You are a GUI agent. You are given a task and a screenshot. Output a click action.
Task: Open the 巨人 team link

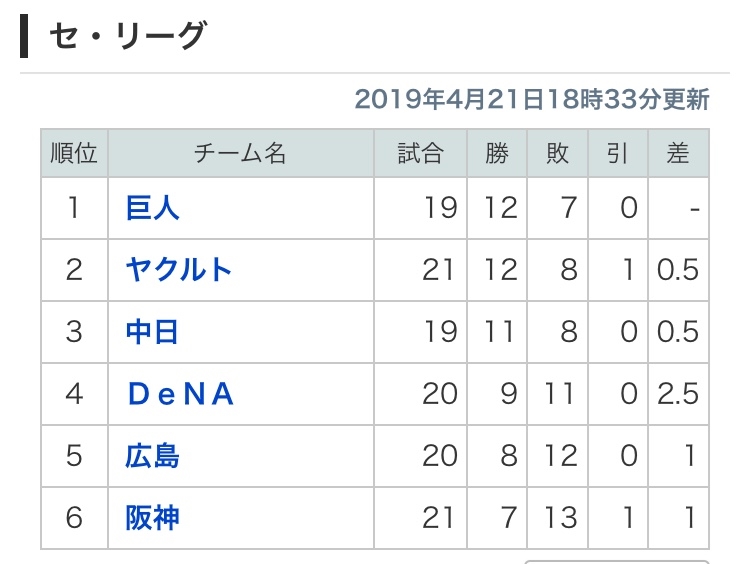[152, 208]
